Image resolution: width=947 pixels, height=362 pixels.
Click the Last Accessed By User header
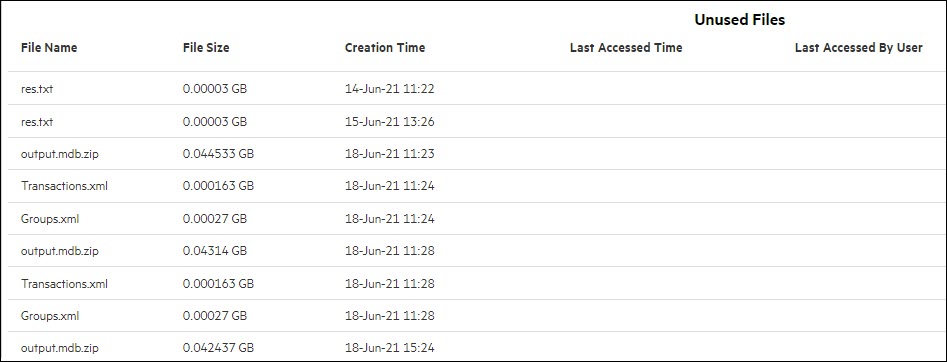point(858,48)
